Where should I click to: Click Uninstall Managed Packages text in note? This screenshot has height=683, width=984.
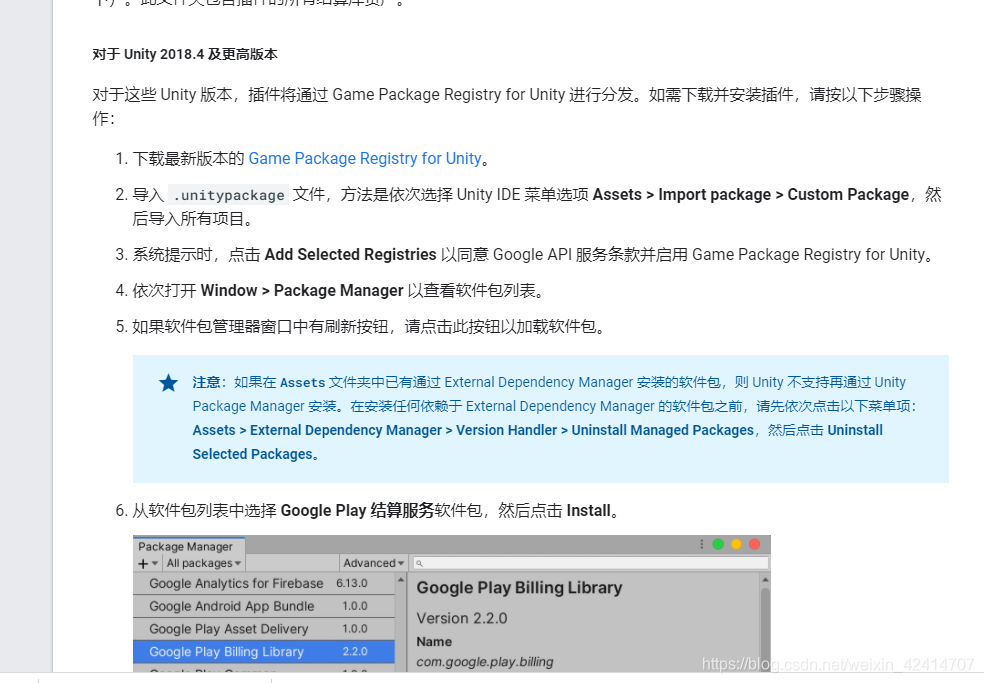(662, 430)
